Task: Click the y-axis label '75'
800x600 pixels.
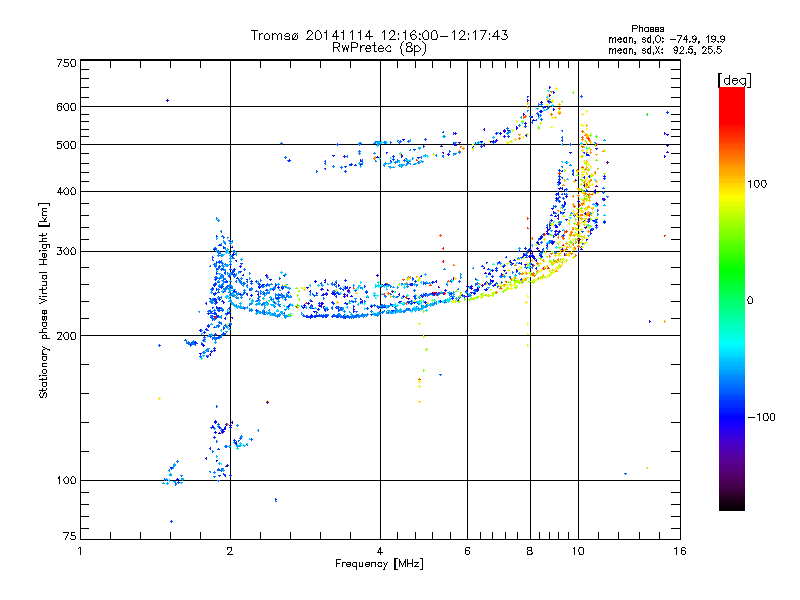Action: pos(70,536)
